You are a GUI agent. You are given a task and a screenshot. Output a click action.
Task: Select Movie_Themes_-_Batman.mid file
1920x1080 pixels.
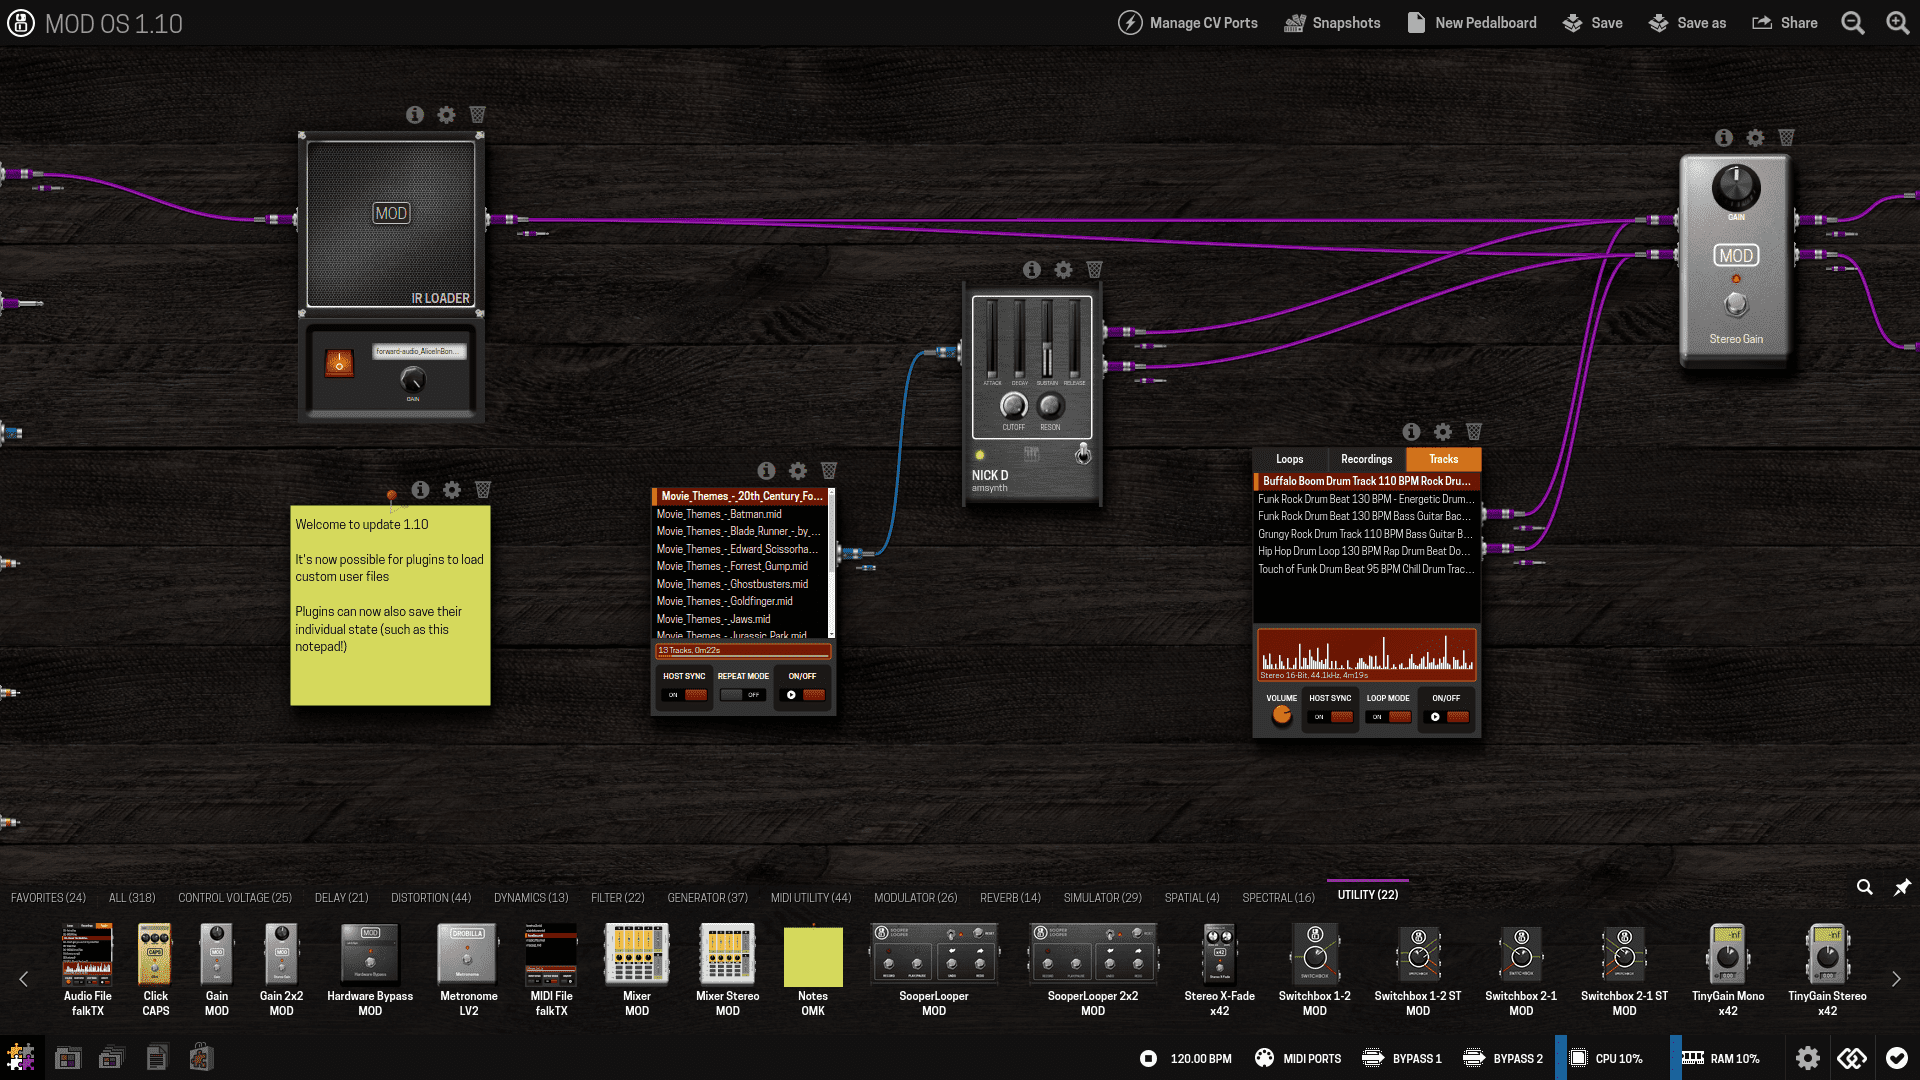tap(740, 514)
